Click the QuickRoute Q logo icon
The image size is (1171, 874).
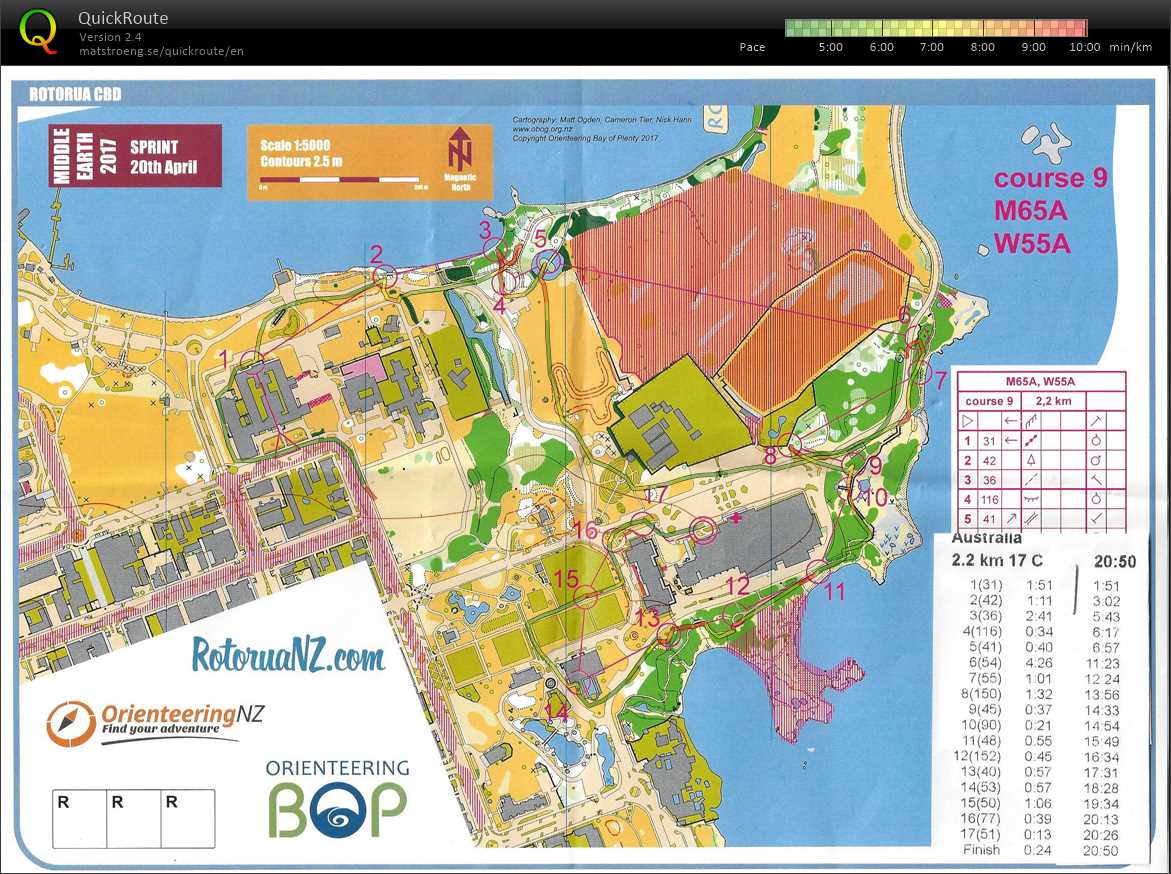point(38,31)
